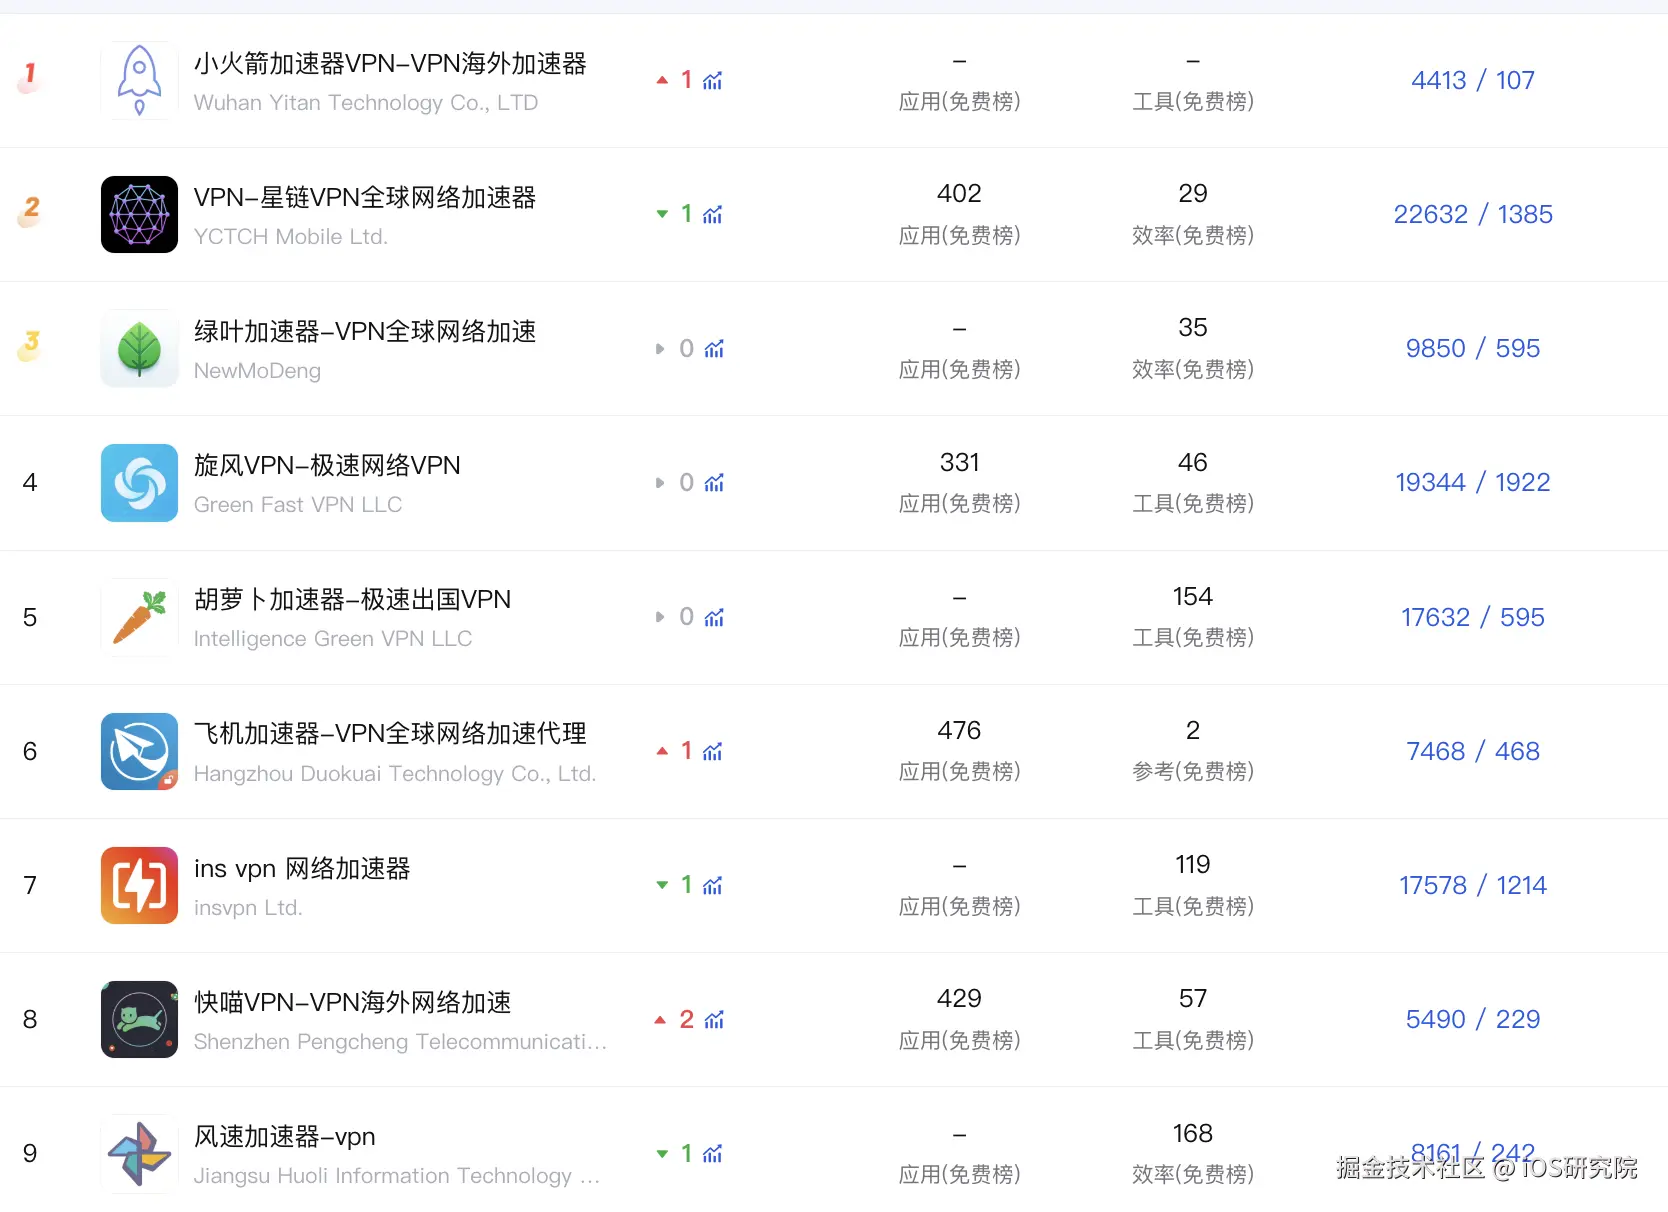Image resolution: width=1668 pixels, height=1212 pixels.
Task: View rank trend chart for 飞机加速器
Action: pos(712,751)
